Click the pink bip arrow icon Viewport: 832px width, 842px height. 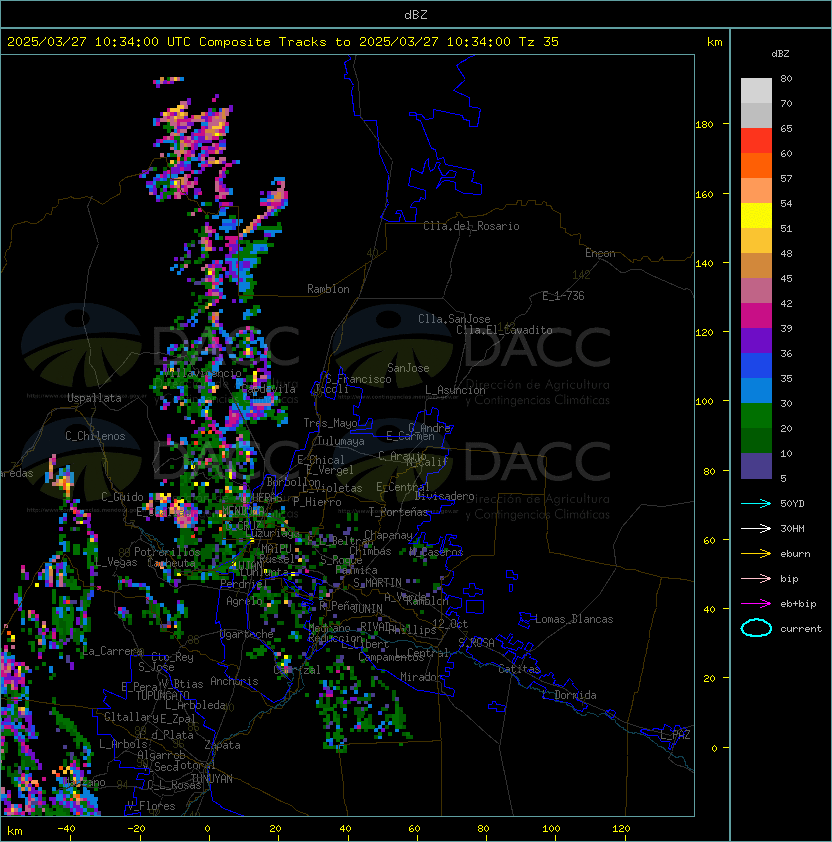[x=756, y=579]
